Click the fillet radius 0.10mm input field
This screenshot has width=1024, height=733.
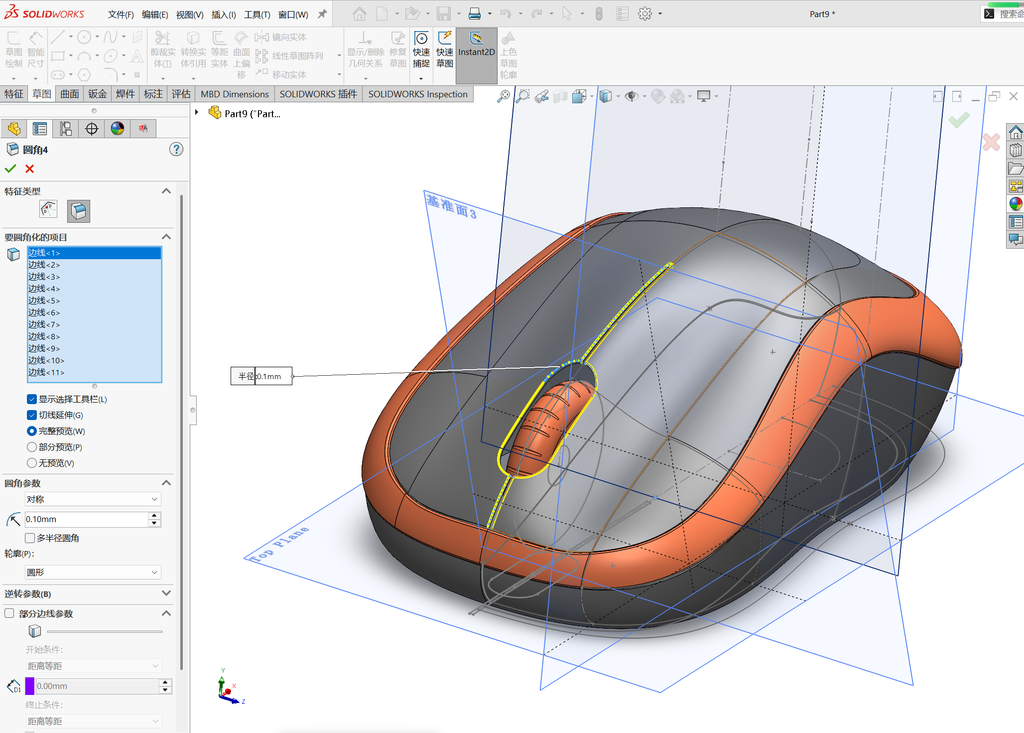click(86, 519)
